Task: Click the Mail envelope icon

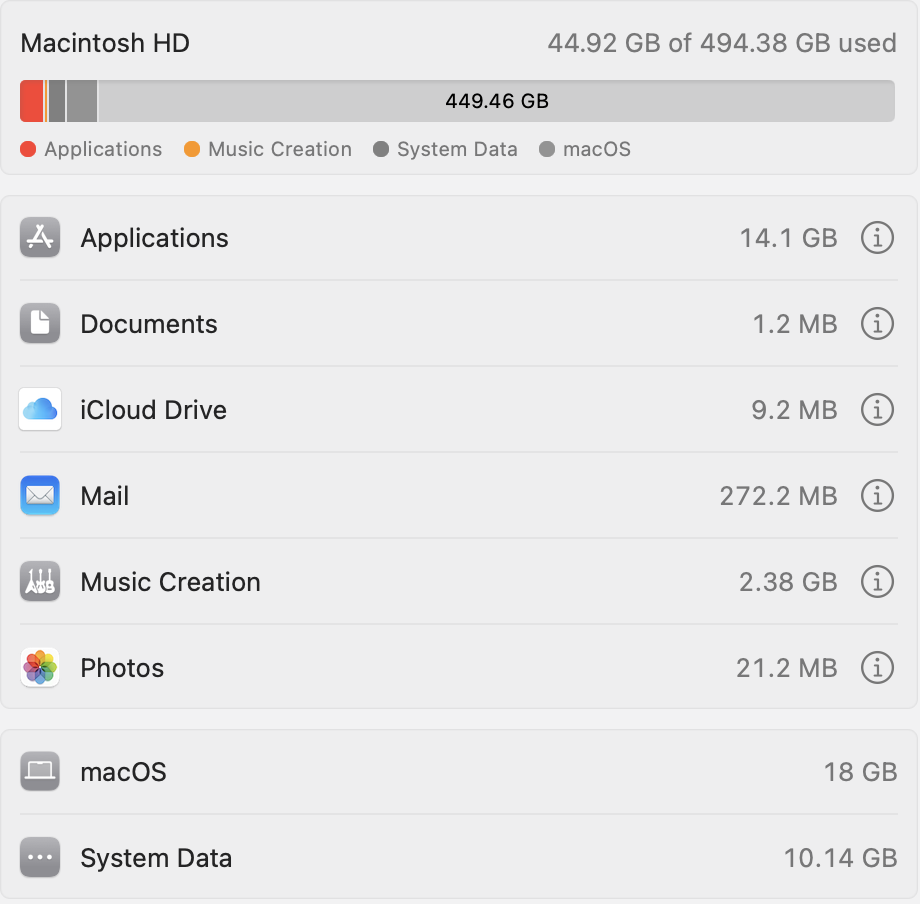Action: pos(40,496)
